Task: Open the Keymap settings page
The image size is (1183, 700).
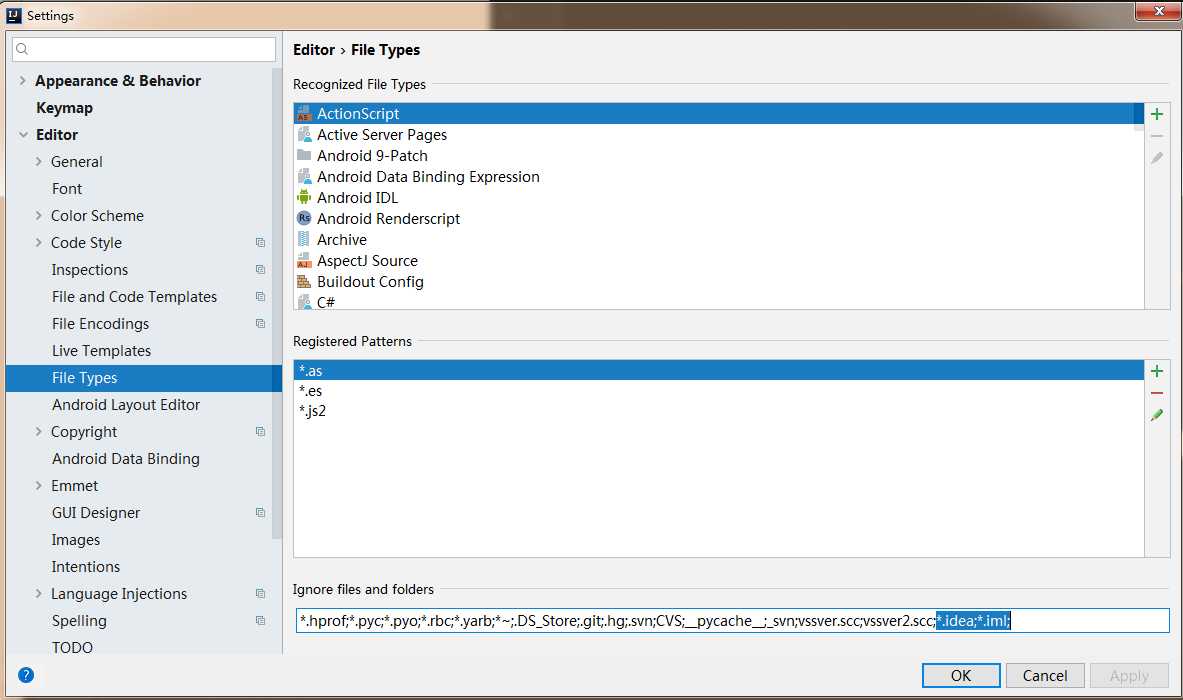Action: 64,108
